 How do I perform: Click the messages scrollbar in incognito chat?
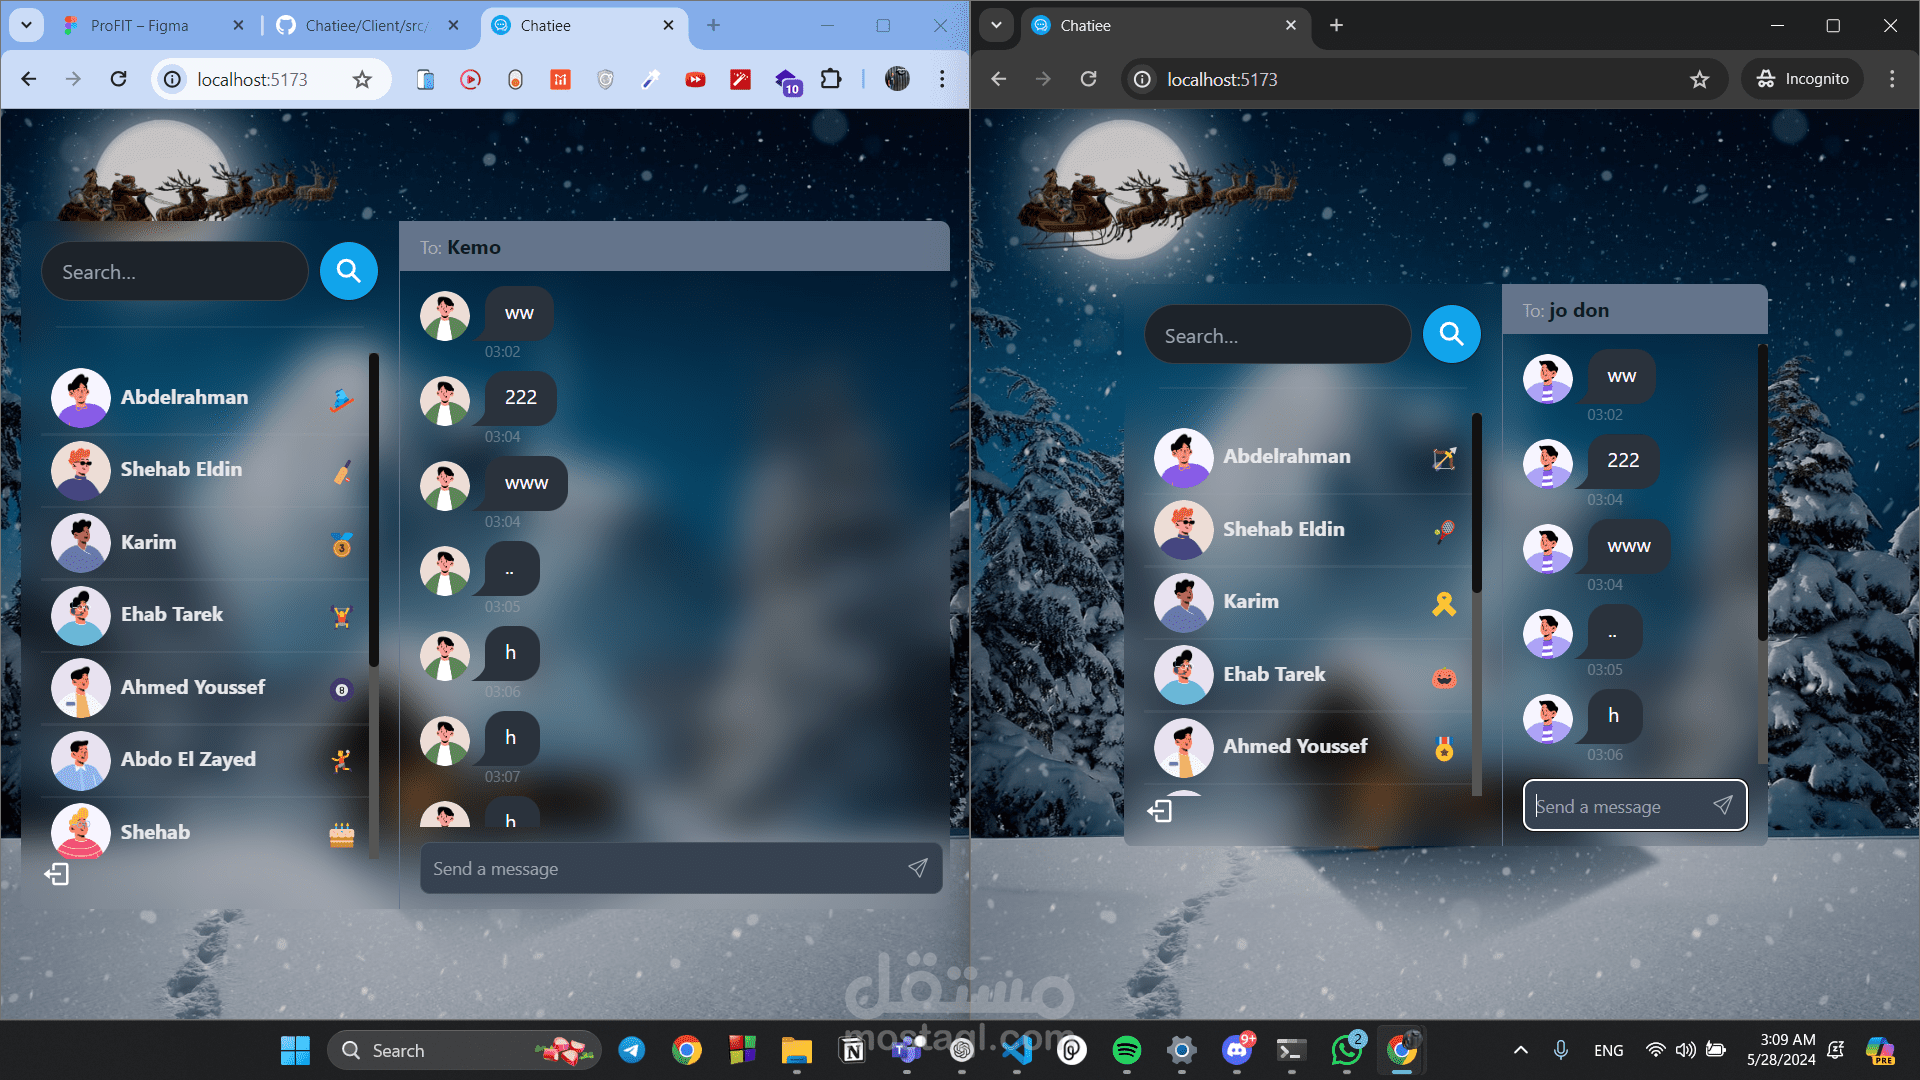coord(1762,493)
